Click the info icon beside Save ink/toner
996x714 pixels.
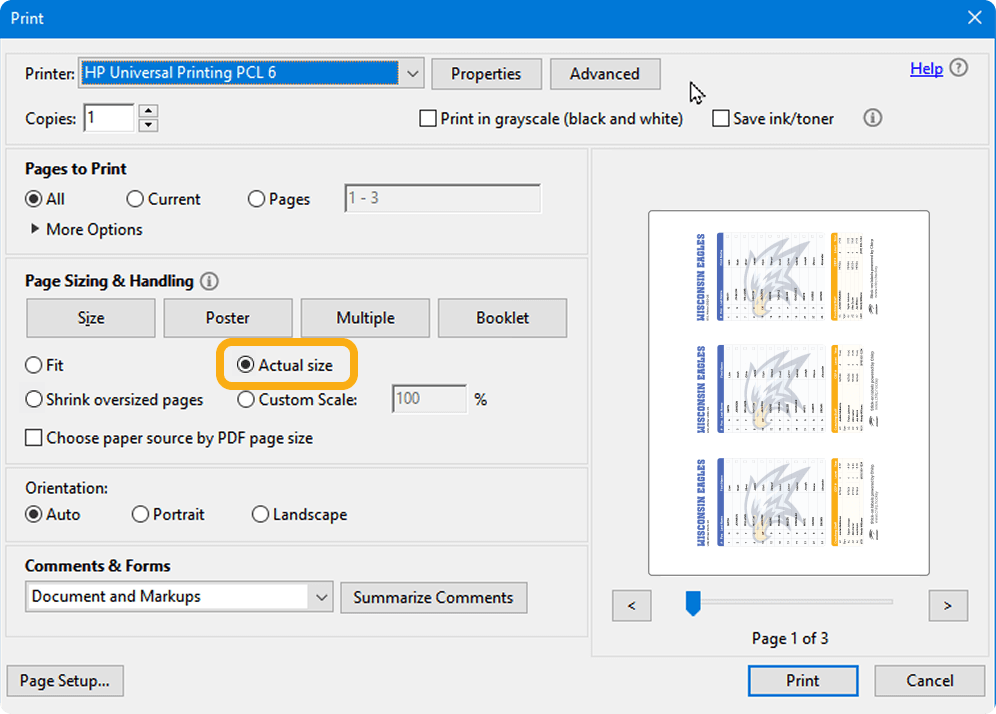click(872, 118)
